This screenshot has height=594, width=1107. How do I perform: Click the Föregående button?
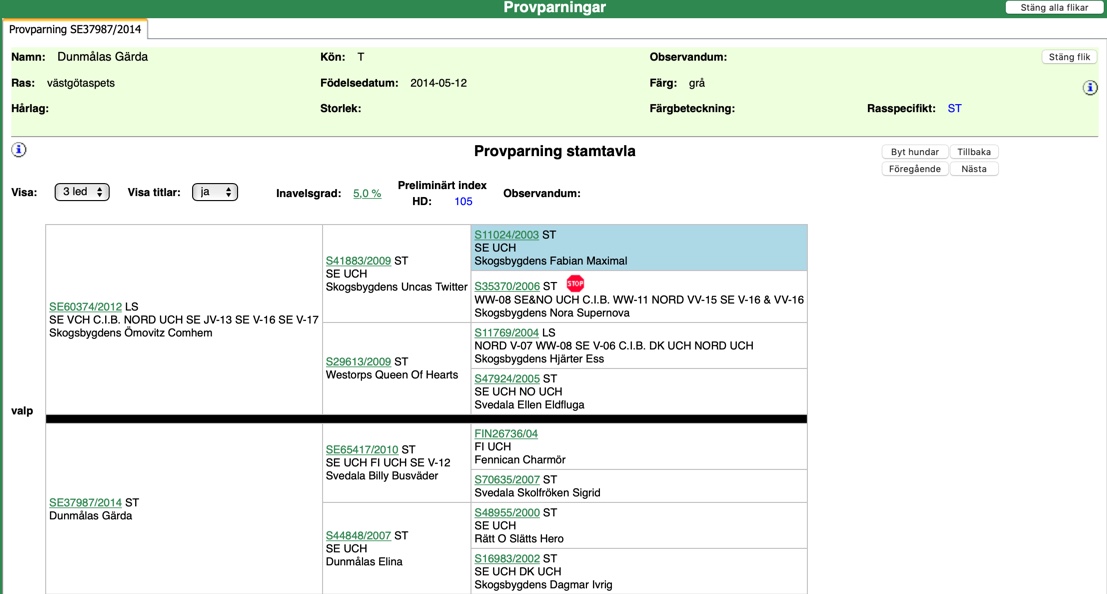pyautogui.click(x=914, y=169)
